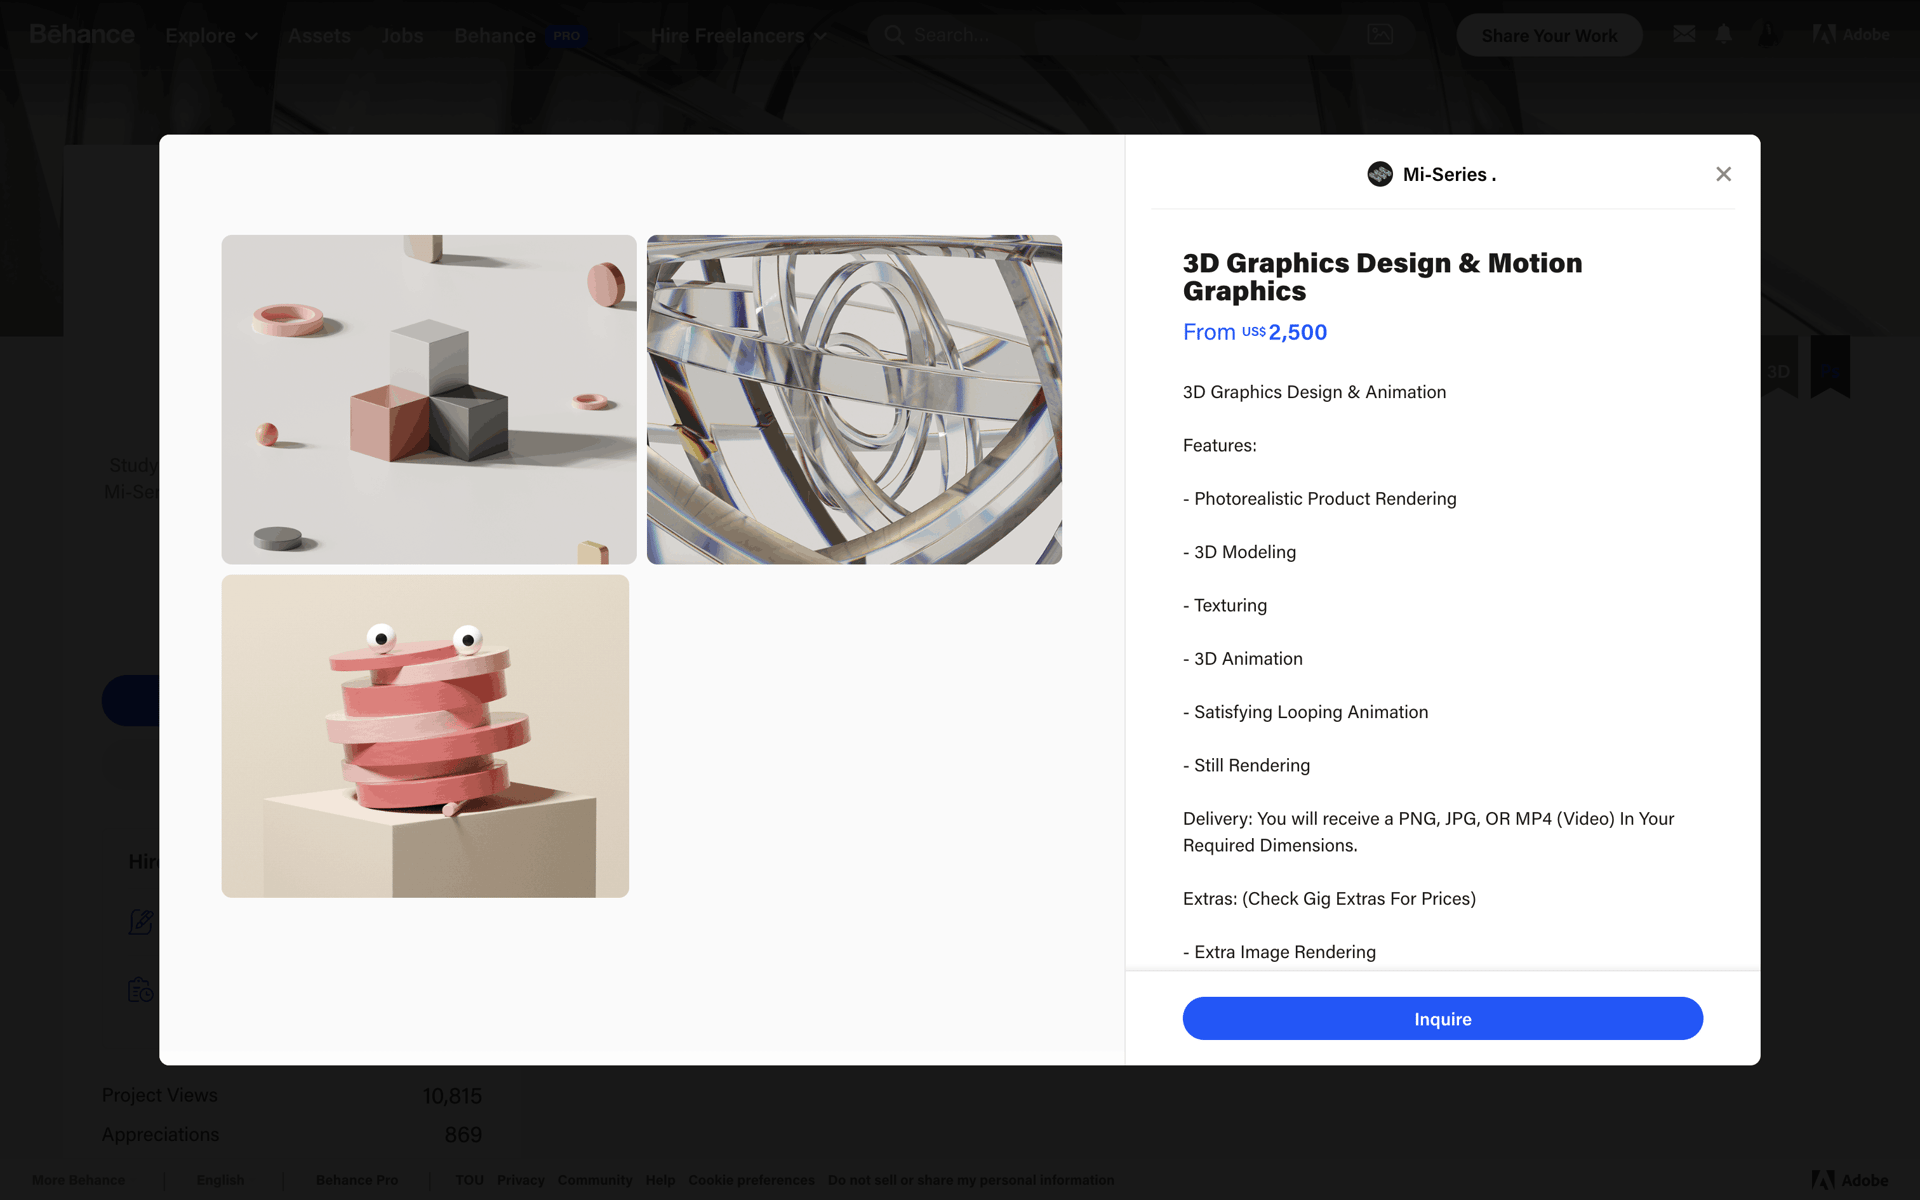Image resolution: width=1920 pixels, height=1200 pixels.
Task: Click the image search icon
Action: [x=1380, y=35]
